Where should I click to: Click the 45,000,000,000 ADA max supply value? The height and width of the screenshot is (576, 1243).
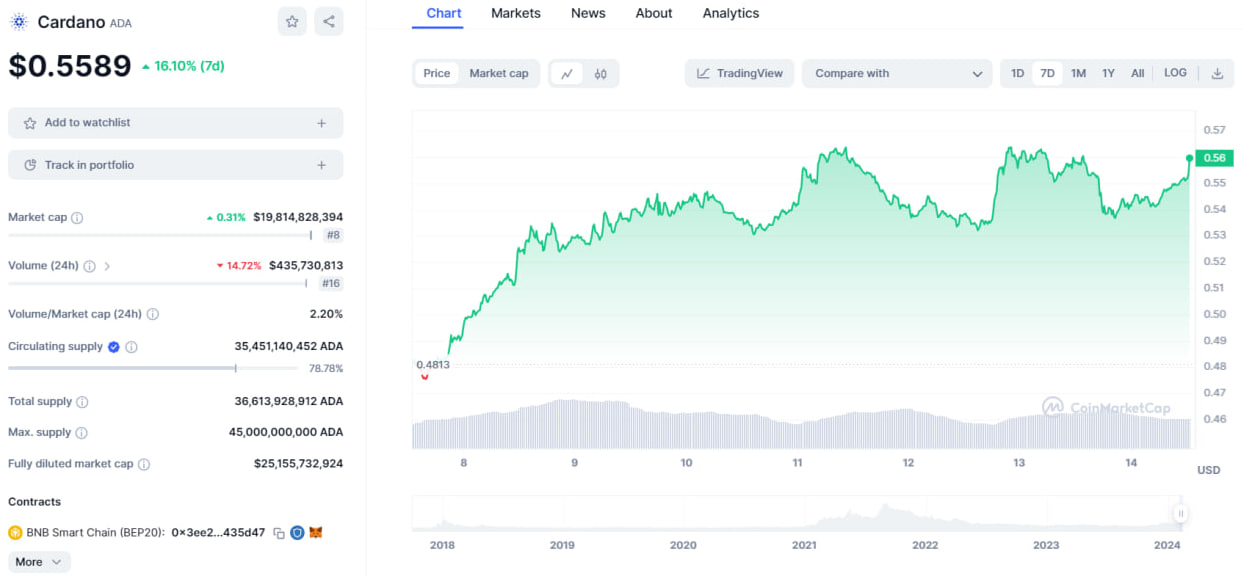(286, 433)
